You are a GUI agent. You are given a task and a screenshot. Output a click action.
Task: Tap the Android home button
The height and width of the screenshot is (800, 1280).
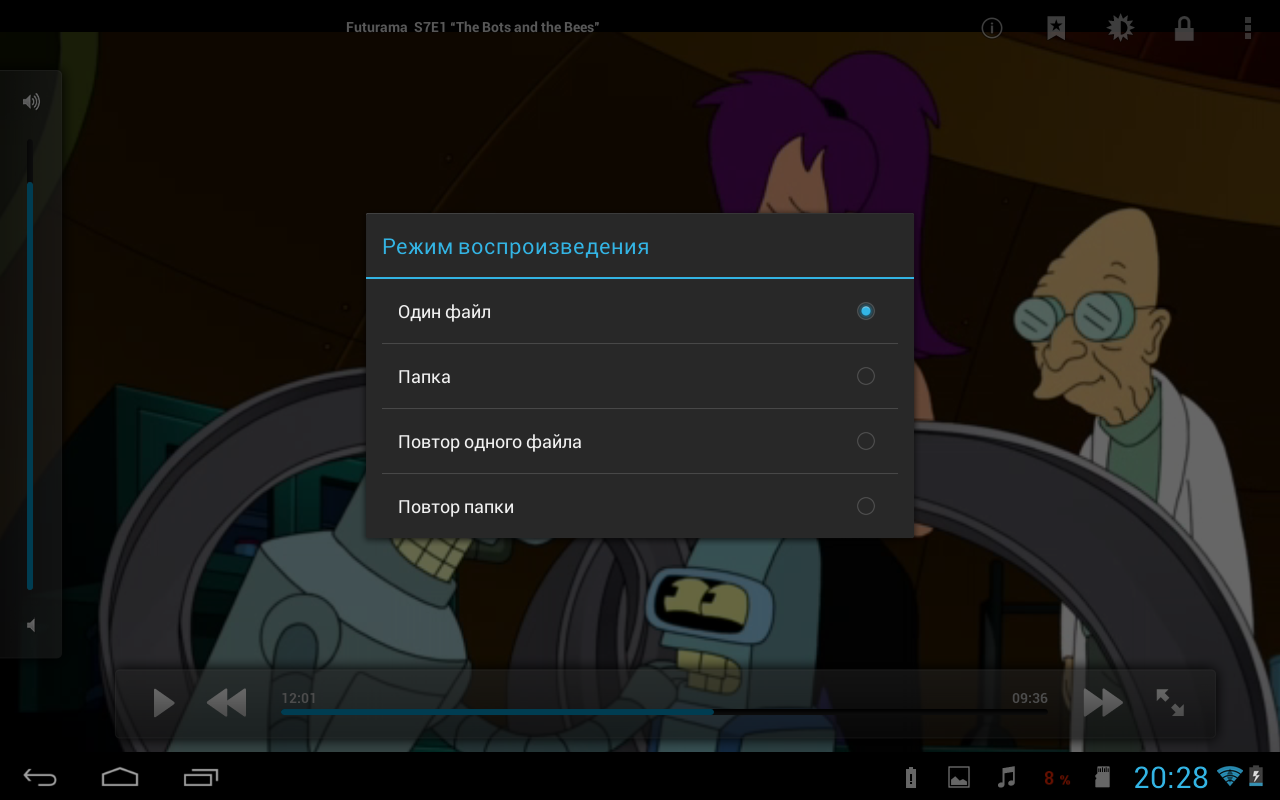click(x=120, y=777)
